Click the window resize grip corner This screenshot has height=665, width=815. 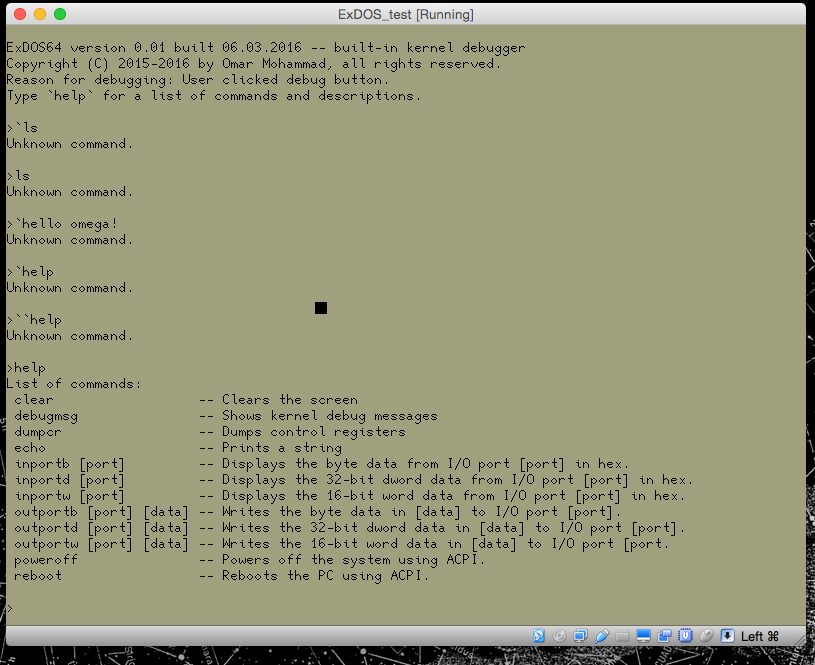(800, 641)
